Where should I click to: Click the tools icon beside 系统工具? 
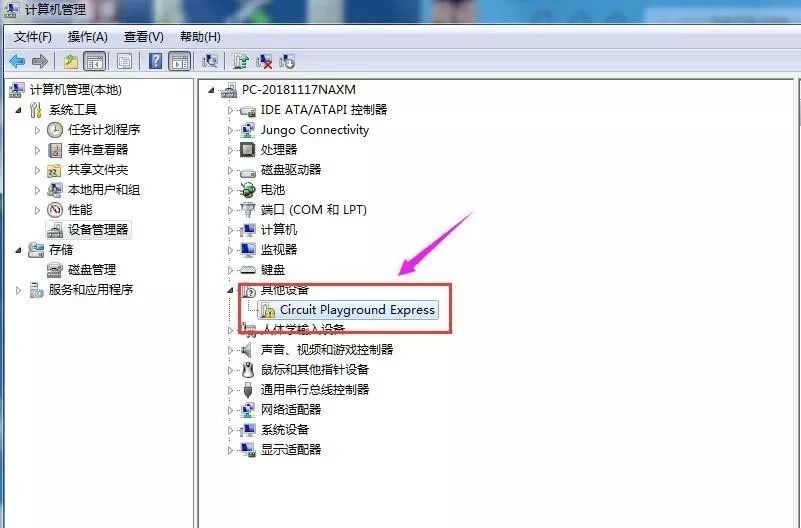36,110
